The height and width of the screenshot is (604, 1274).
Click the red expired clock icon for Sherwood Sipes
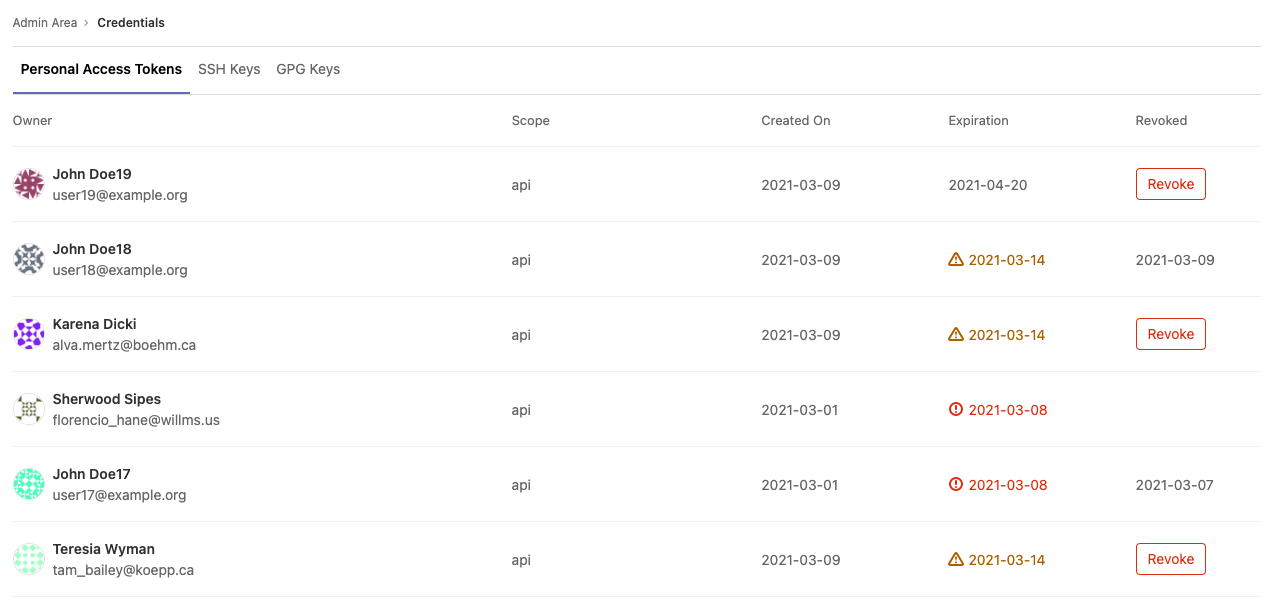click(x=956, y=409)
